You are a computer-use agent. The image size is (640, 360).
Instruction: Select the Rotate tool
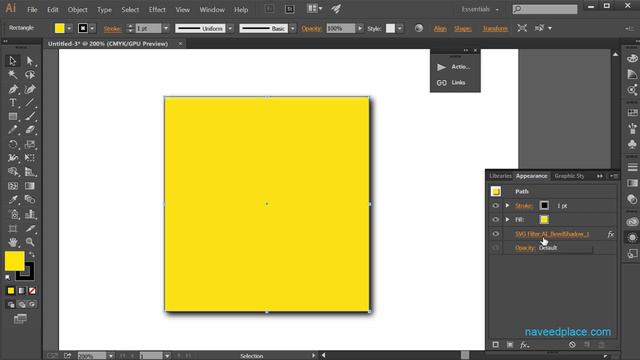click(13, 144)
